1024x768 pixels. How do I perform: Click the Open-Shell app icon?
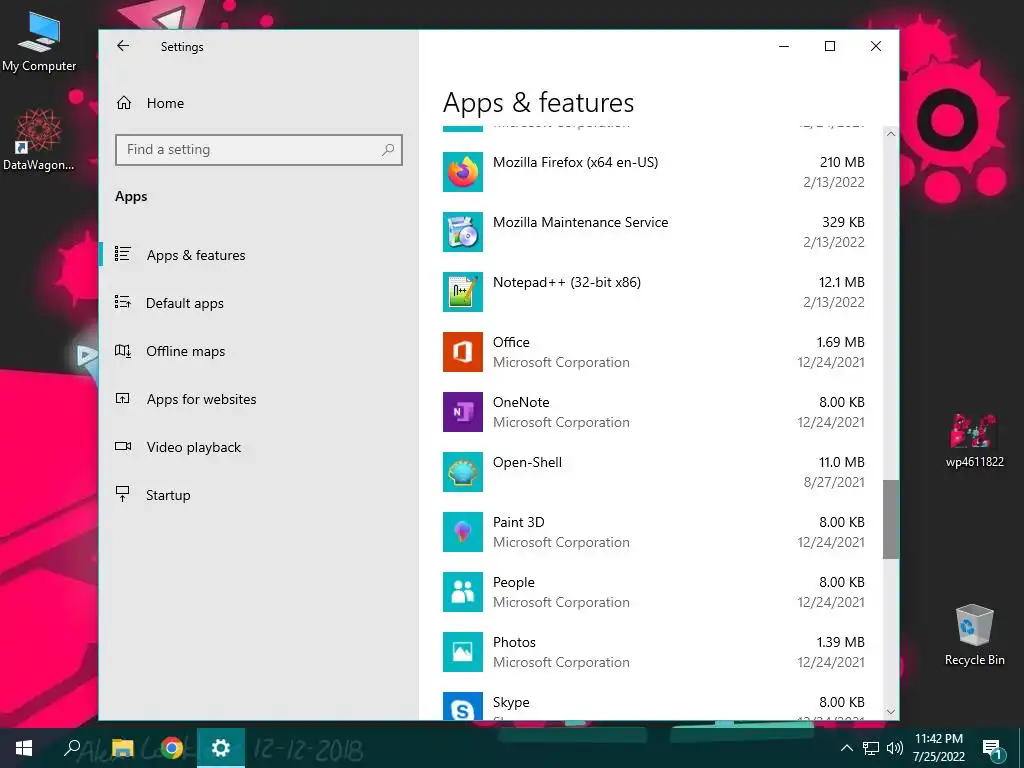click(462, 472)
